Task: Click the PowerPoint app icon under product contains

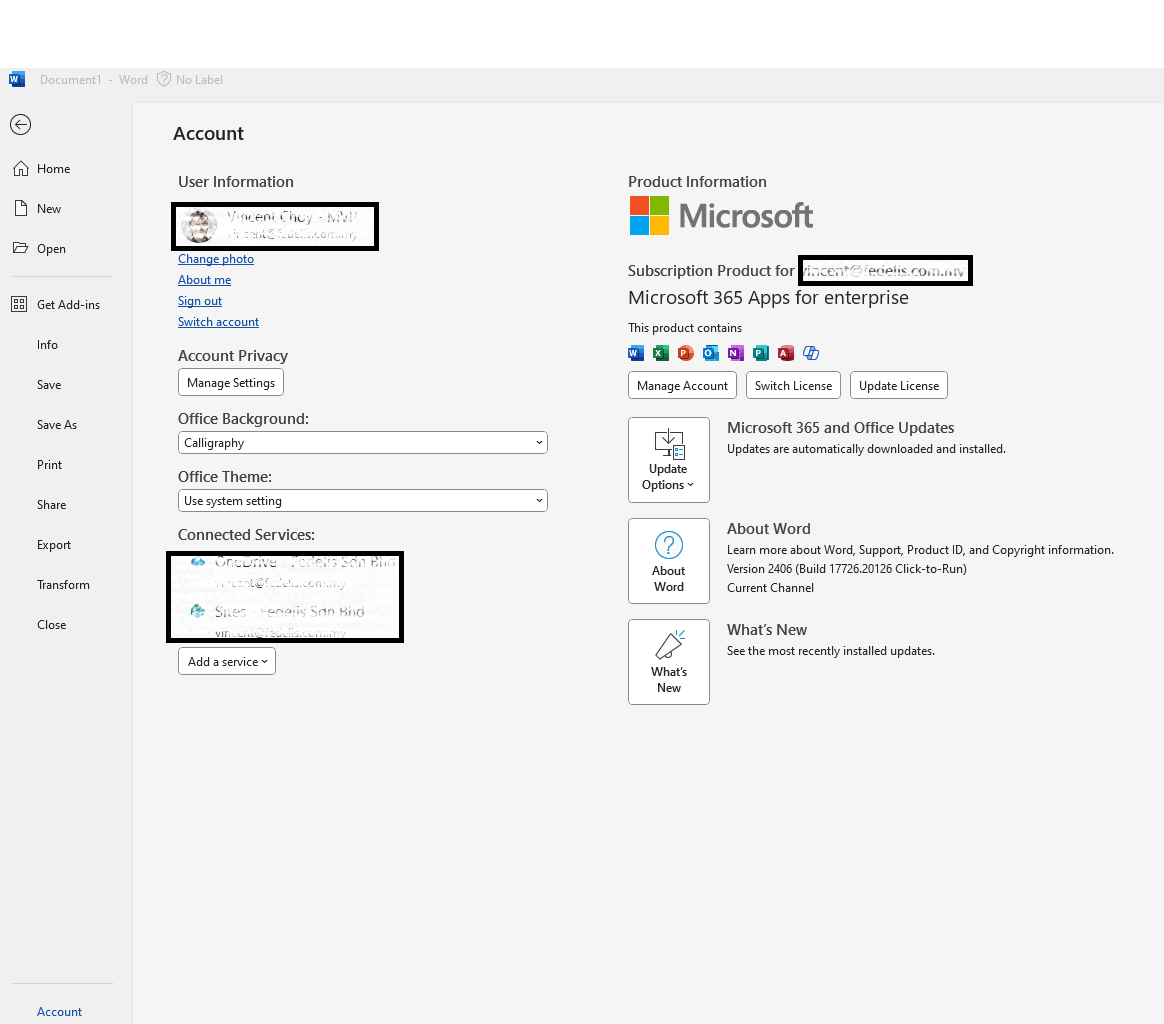Action: 686,353
